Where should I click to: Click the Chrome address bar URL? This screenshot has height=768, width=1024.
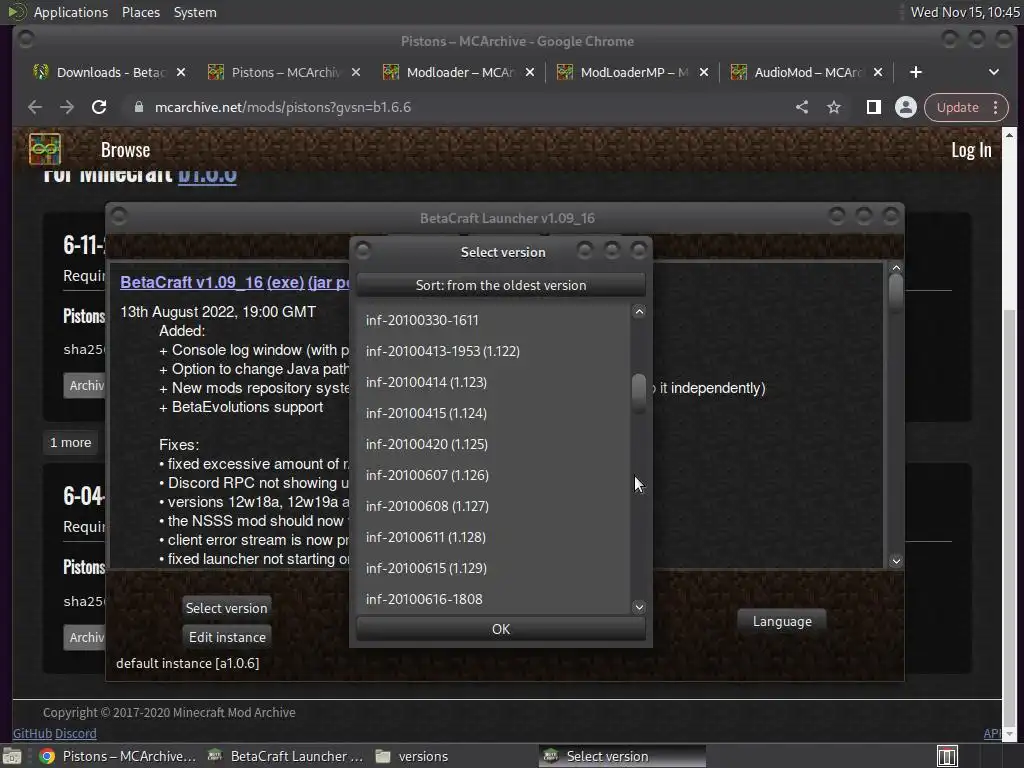[283, 107]
